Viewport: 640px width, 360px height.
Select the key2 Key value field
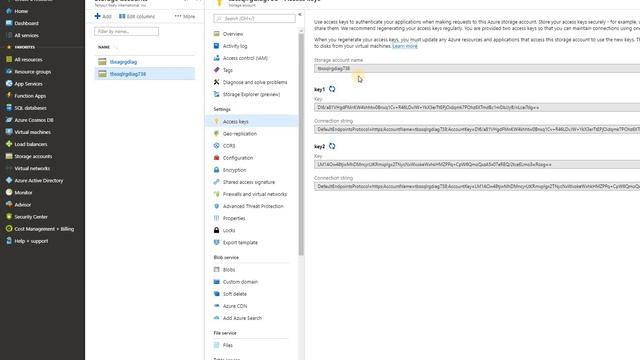[477, 164]
